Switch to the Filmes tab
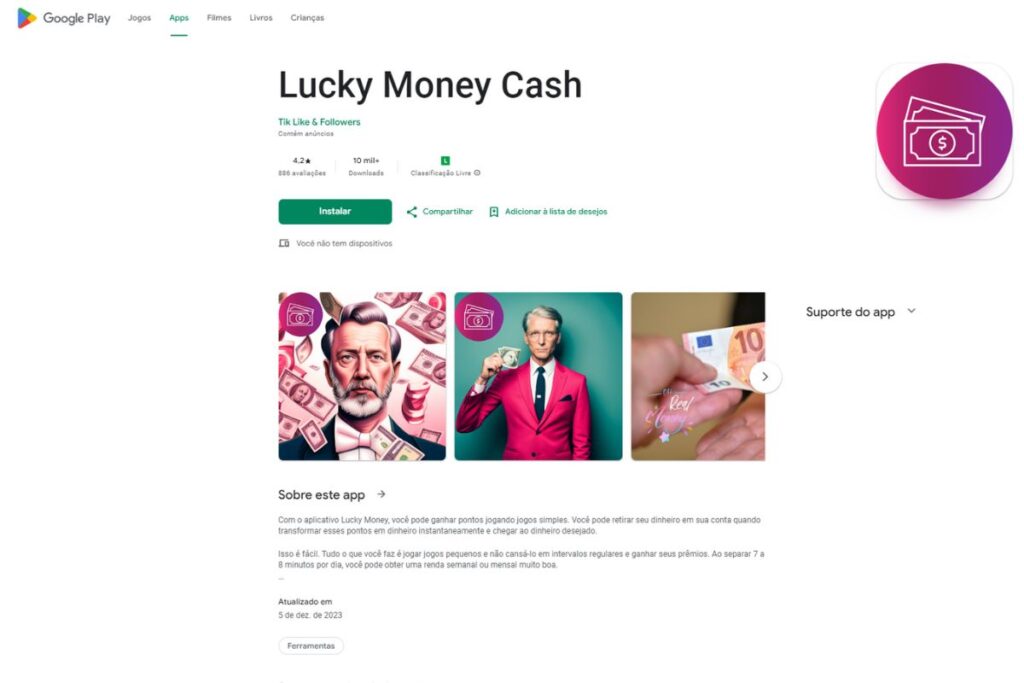Screen dimensions: 1024x683 pos(219,18)
